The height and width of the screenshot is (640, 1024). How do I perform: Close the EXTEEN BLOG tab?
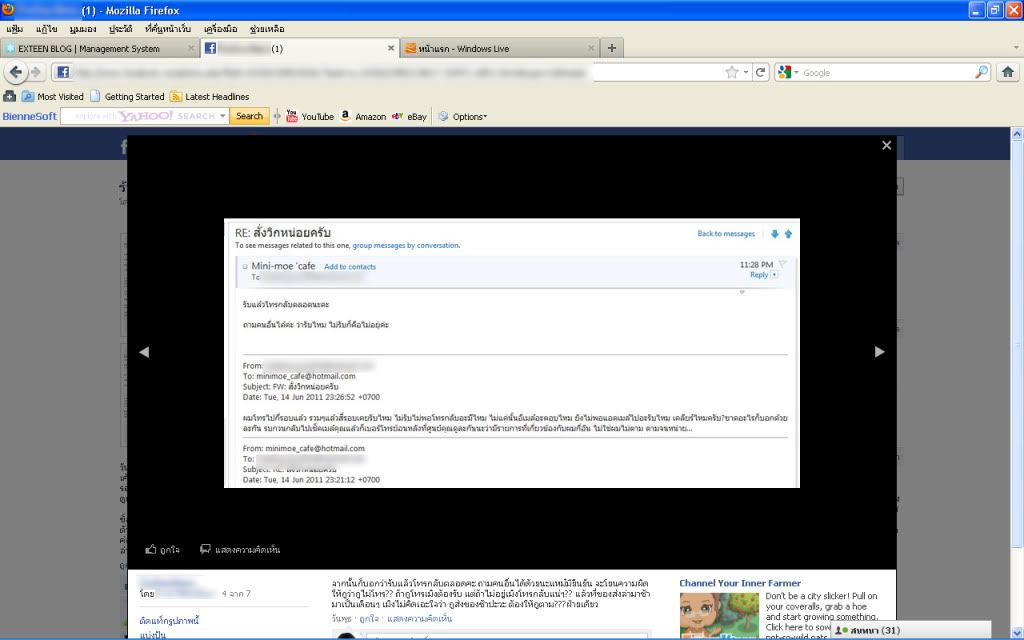point(191,48)
